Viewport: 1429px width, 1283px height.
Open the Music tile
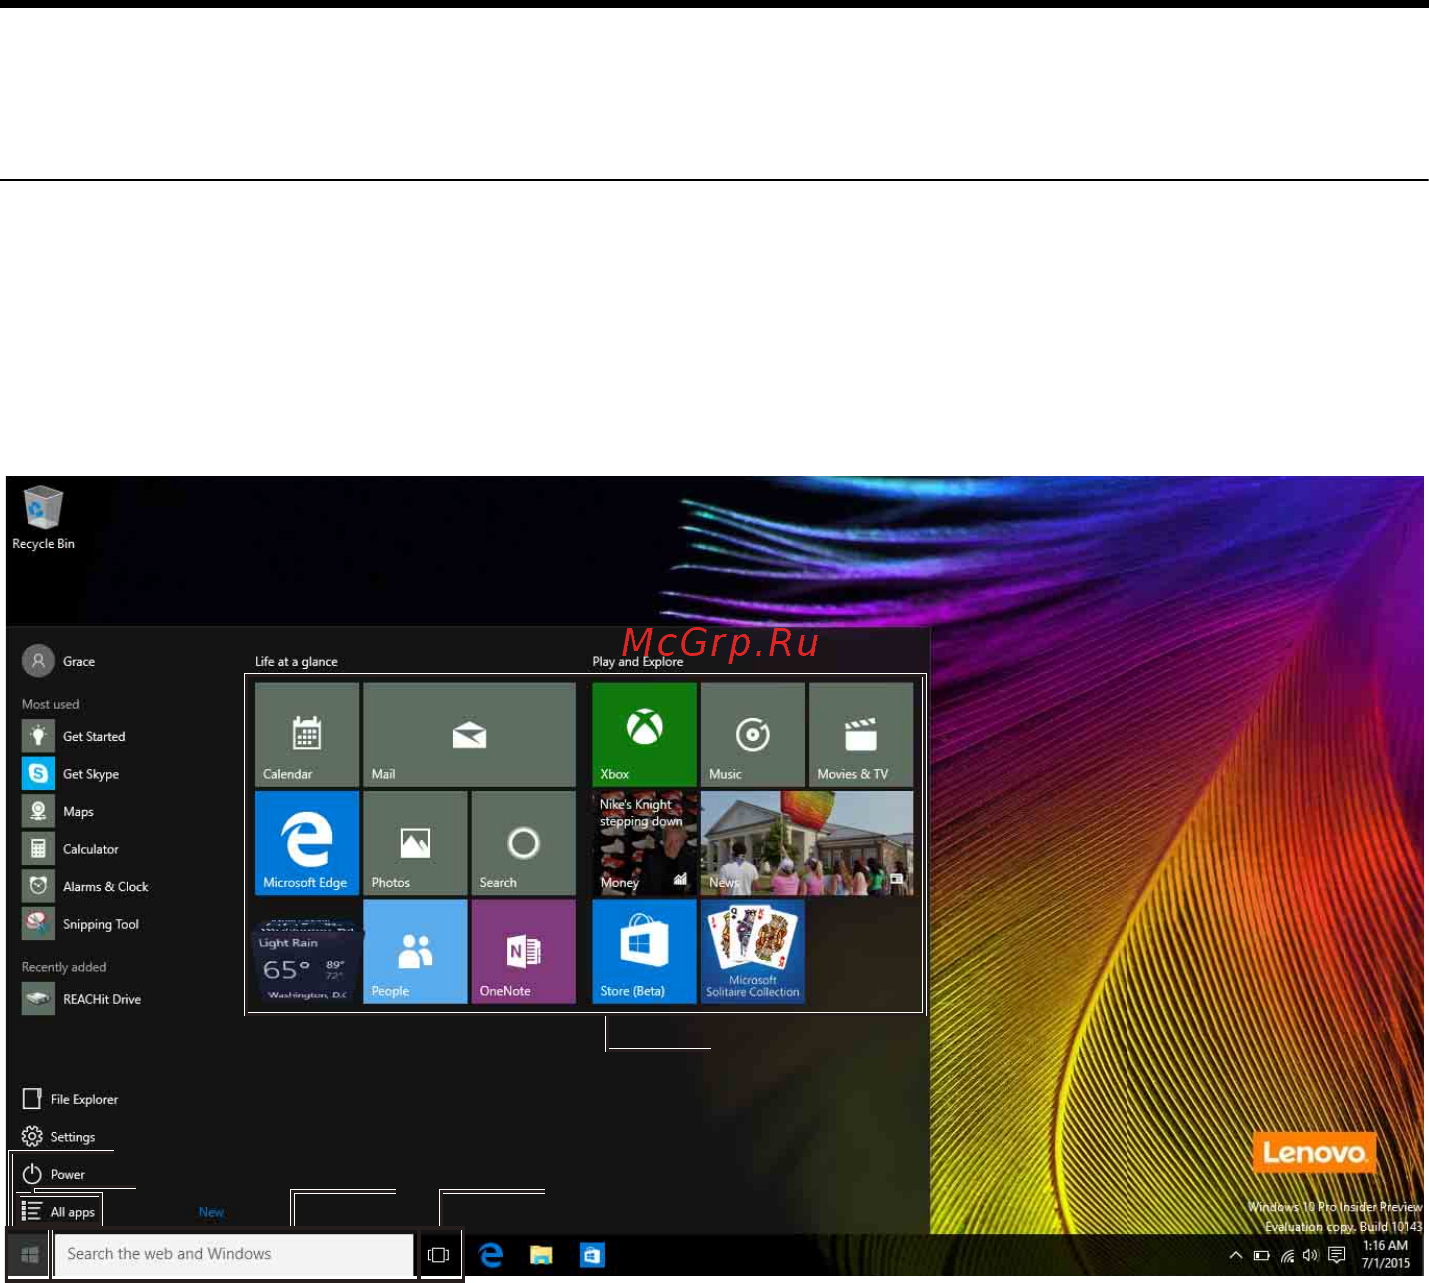[x=752, y=734]
